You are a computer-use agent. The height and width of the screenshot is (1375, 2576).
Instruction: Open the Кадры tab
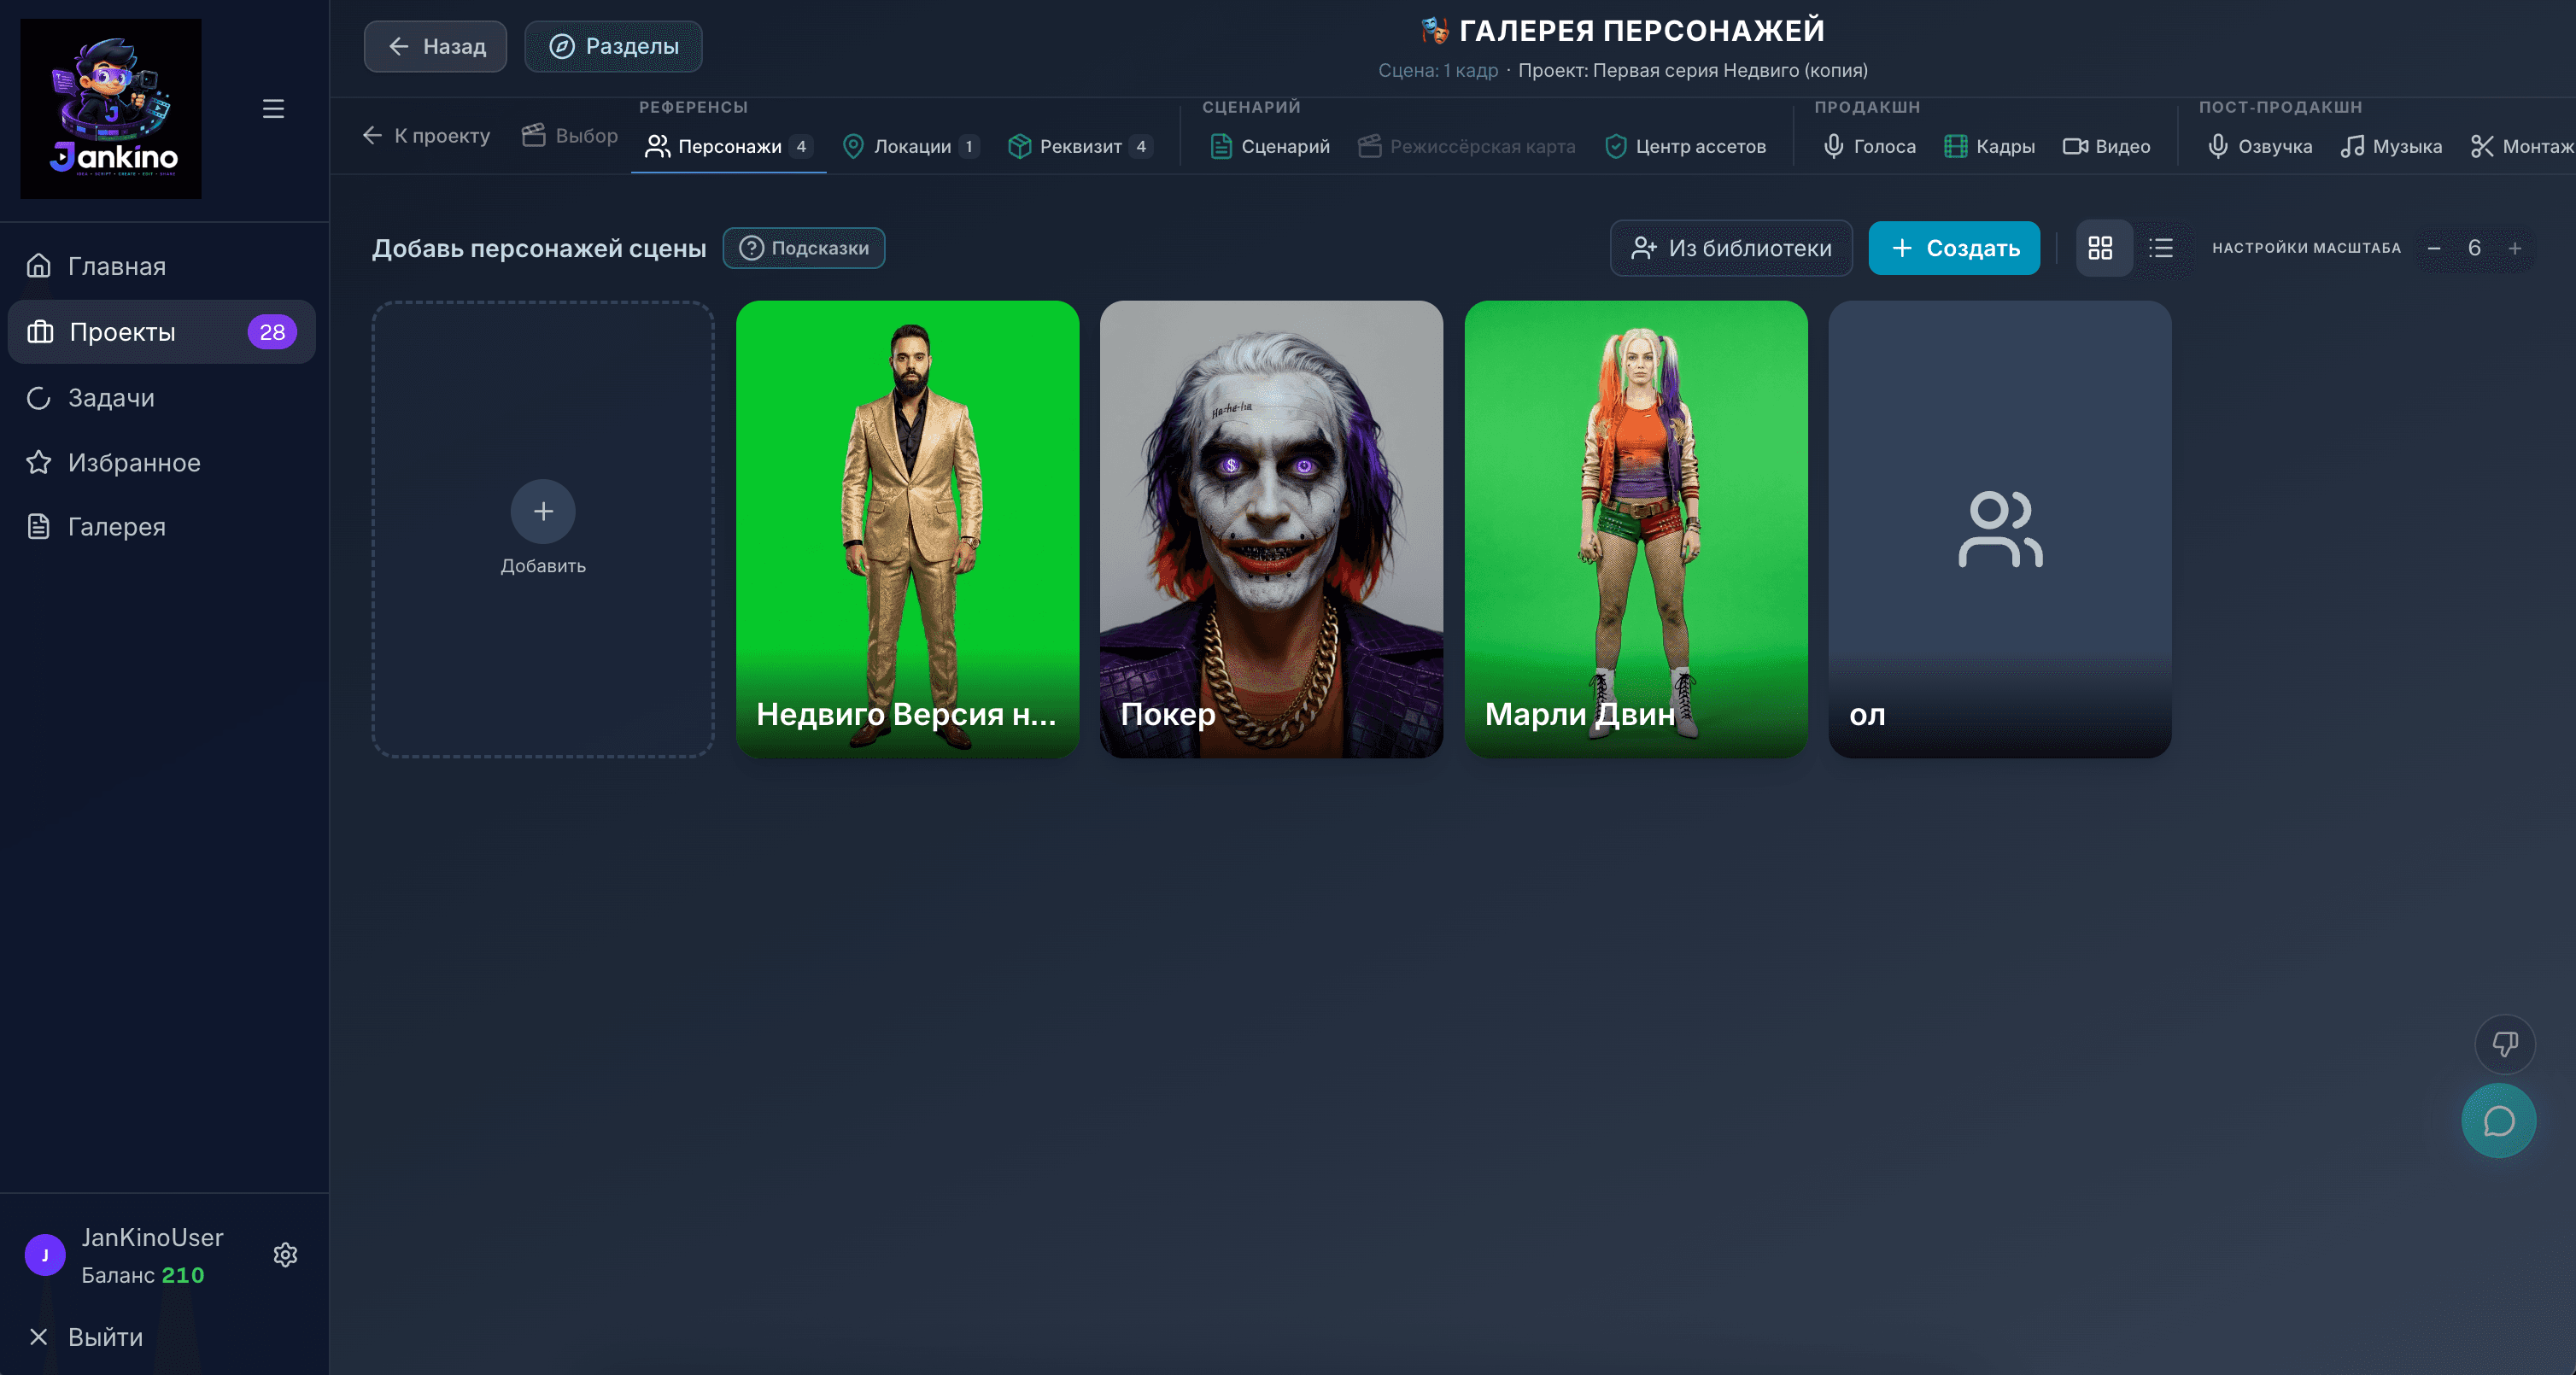1989,146
